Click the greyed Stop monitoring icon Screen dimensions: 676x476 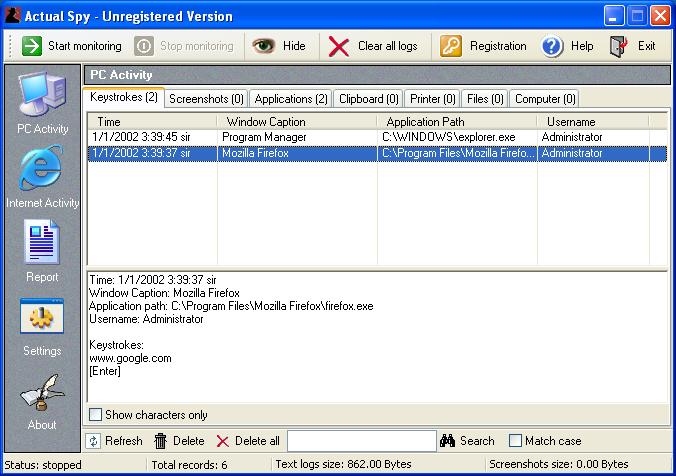144,46
